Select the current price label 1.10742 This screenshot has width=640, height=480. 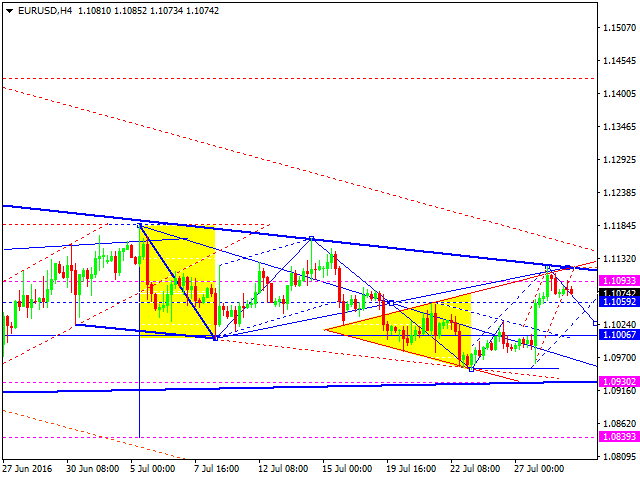619,293
